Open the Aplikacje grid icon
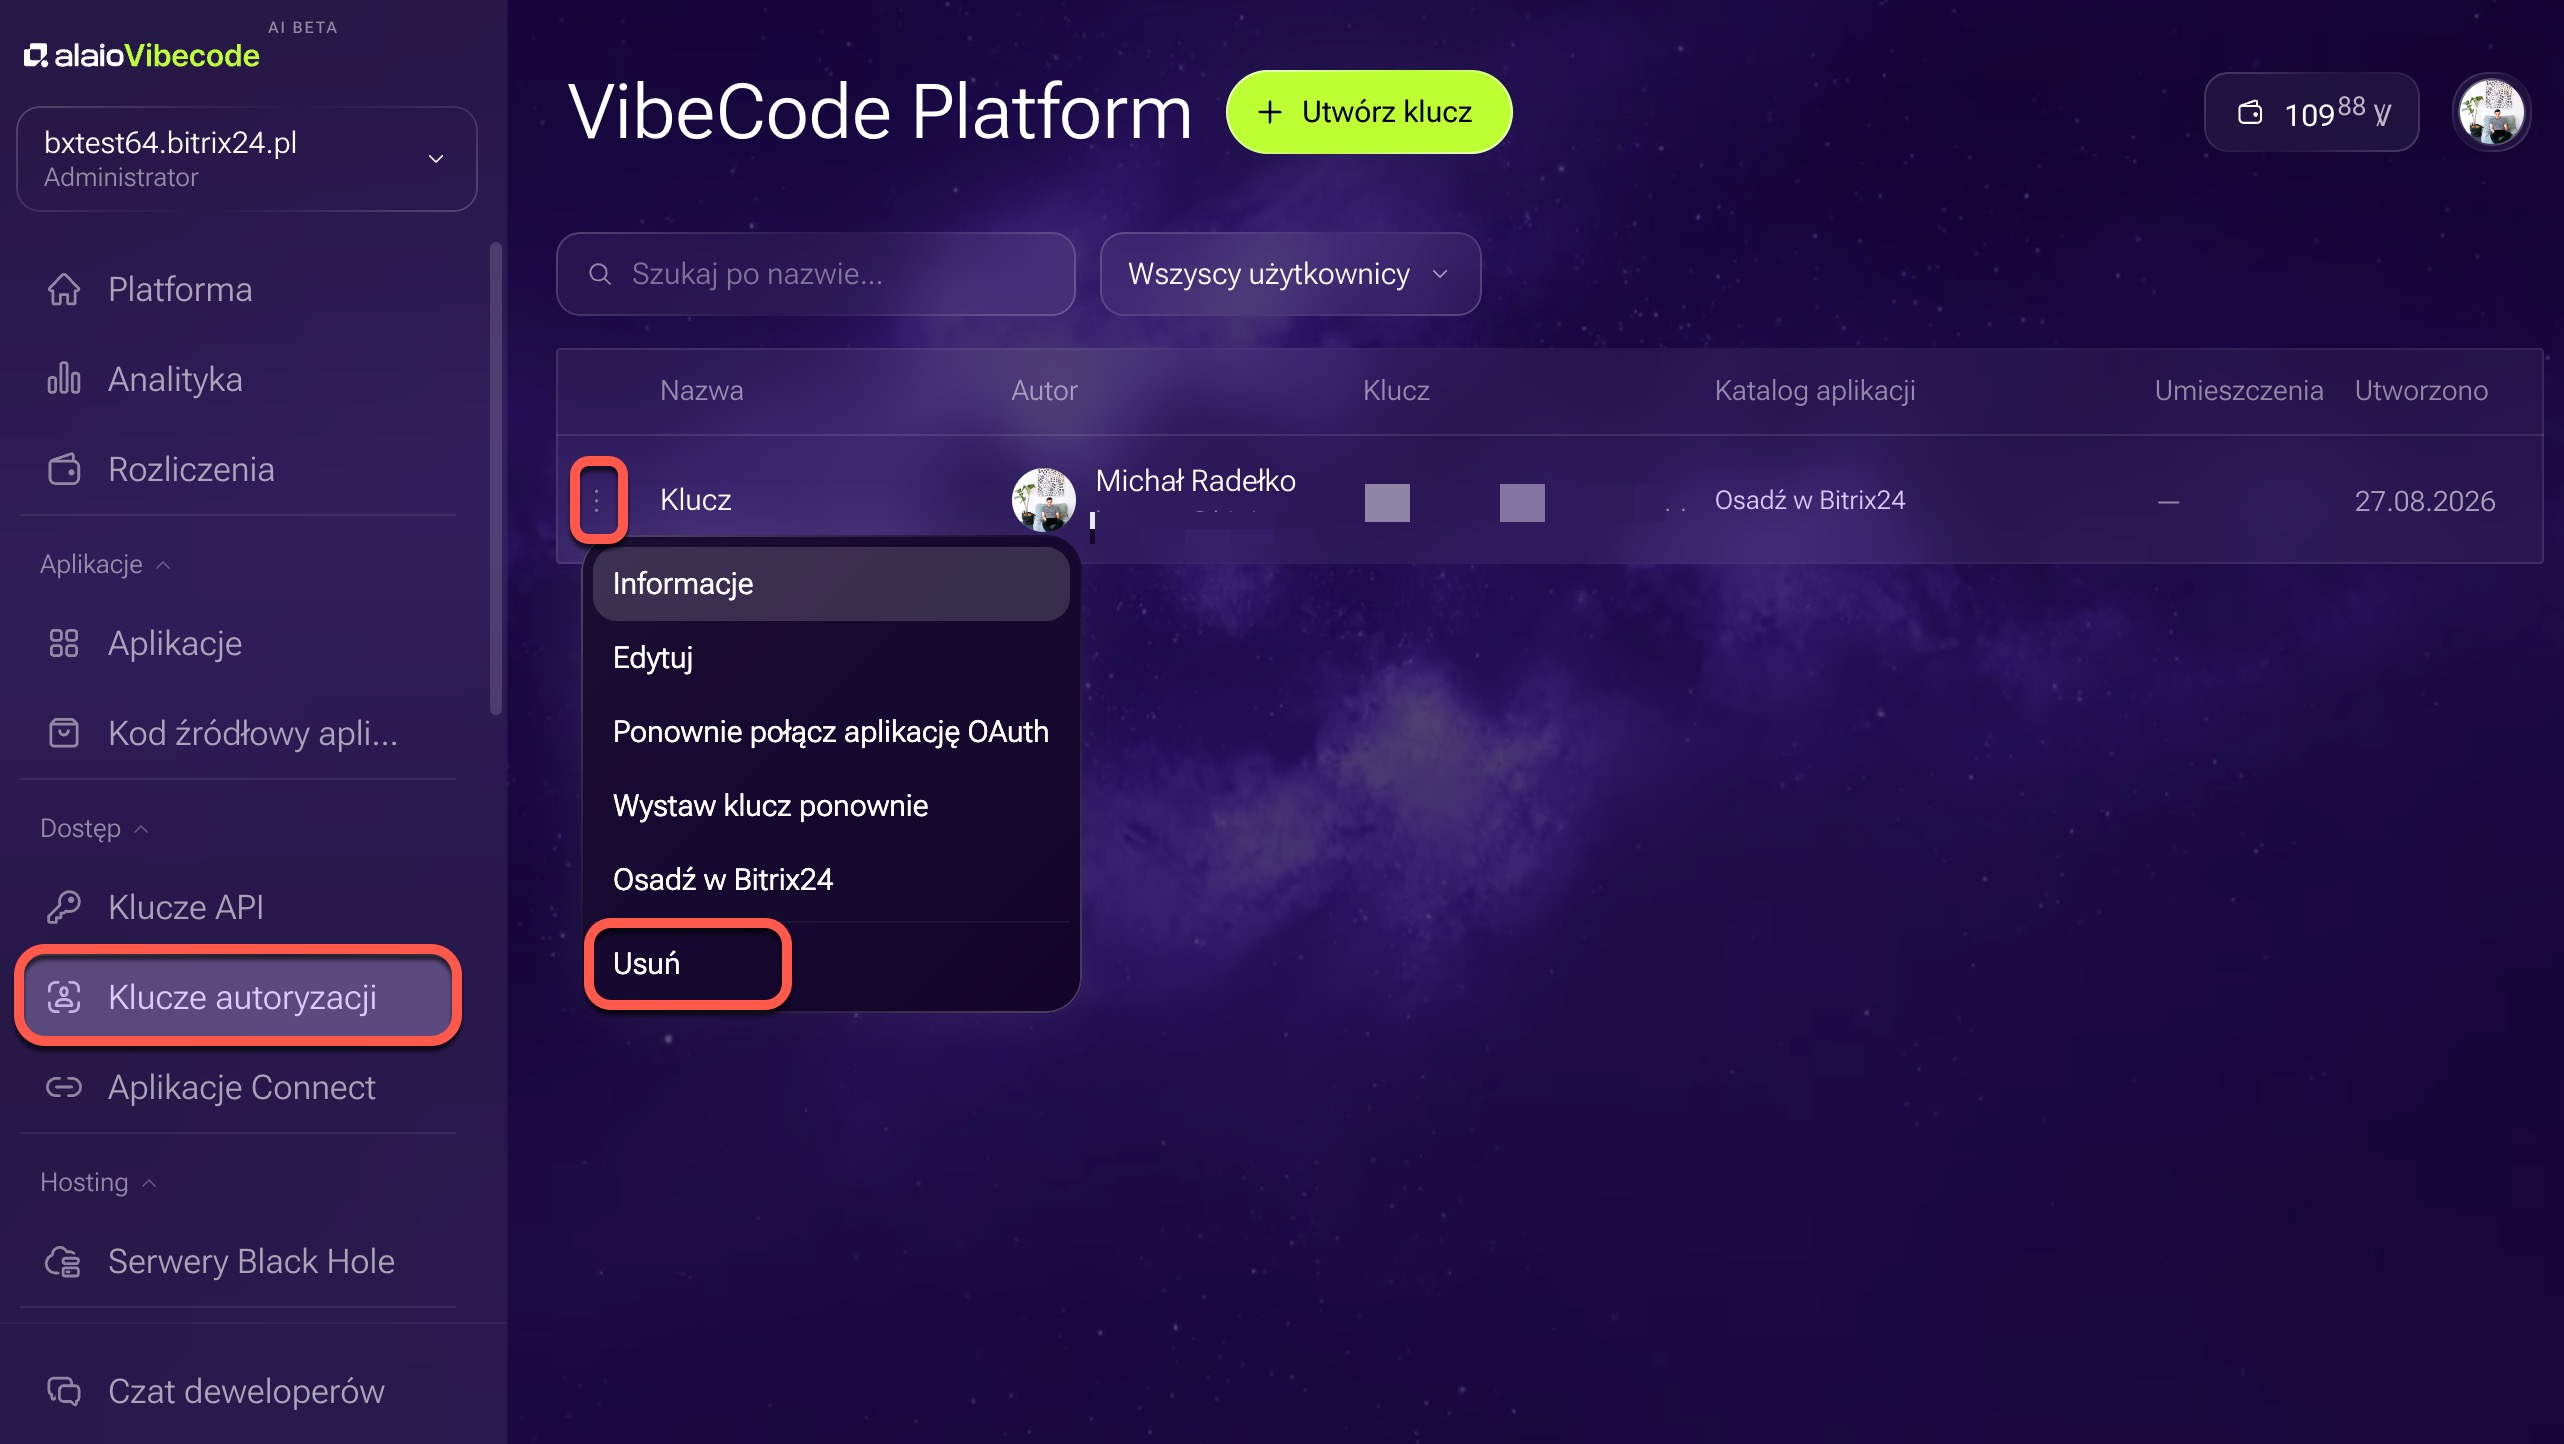2564x1444 pixels. tap(64, 643)
